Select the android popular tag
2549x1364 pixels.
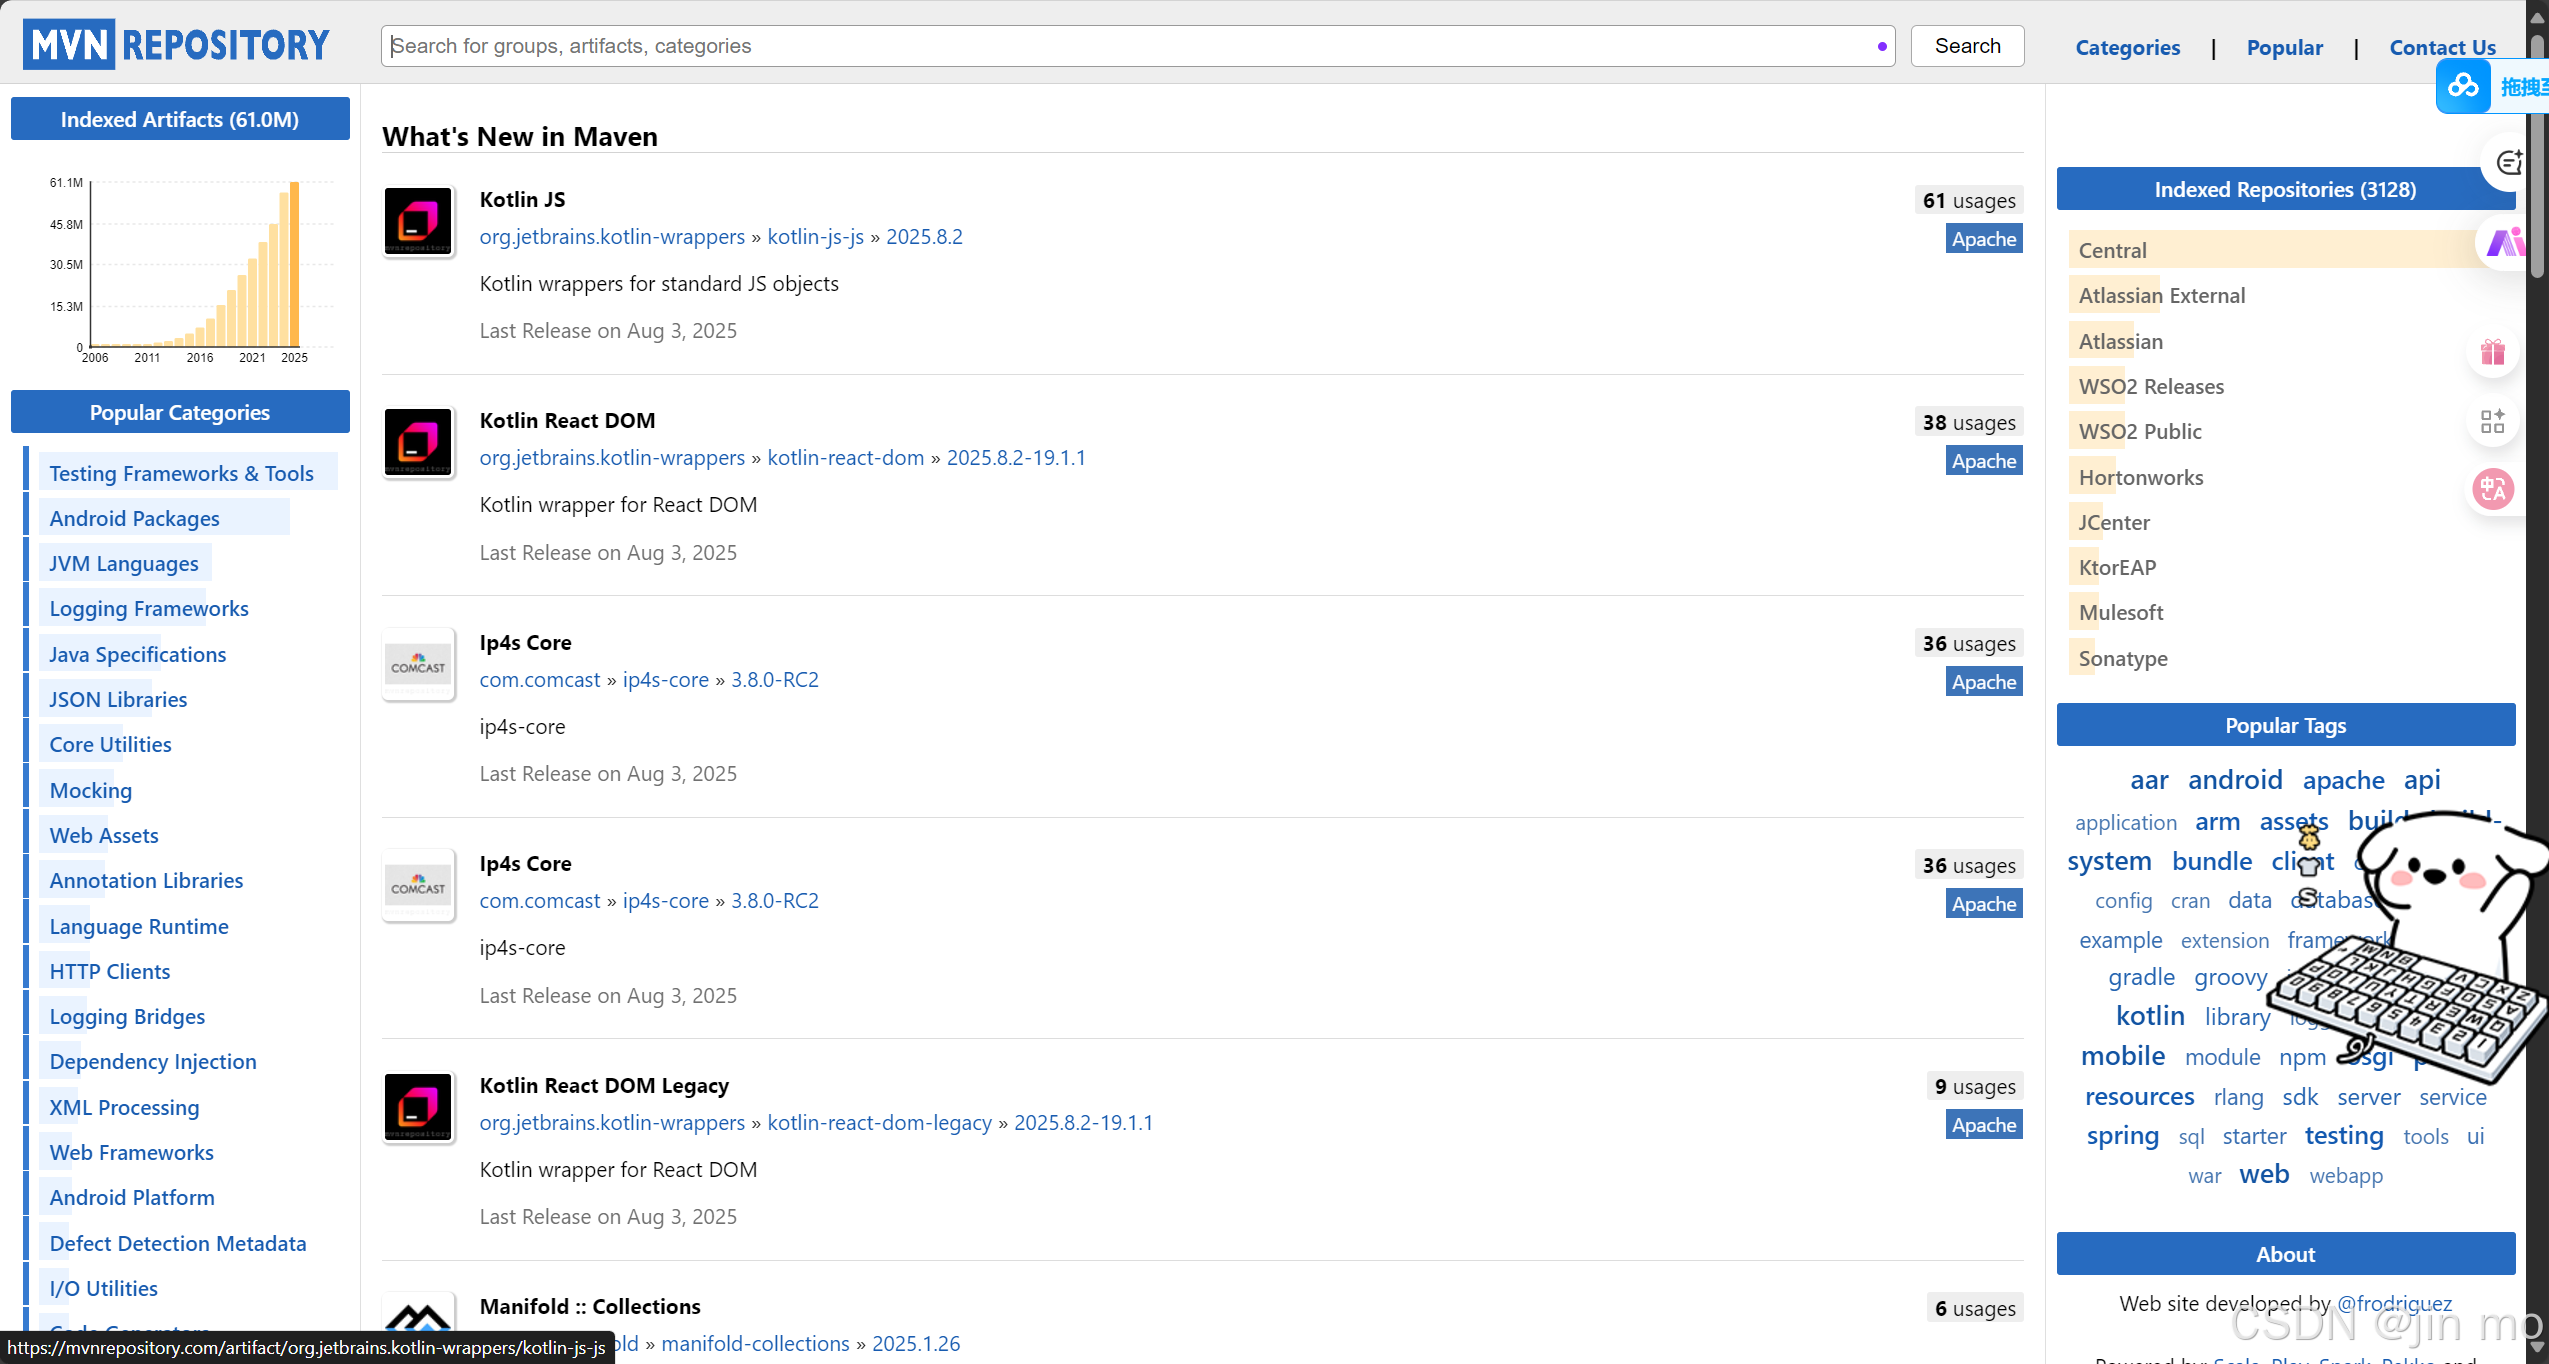coord(2234,779)
